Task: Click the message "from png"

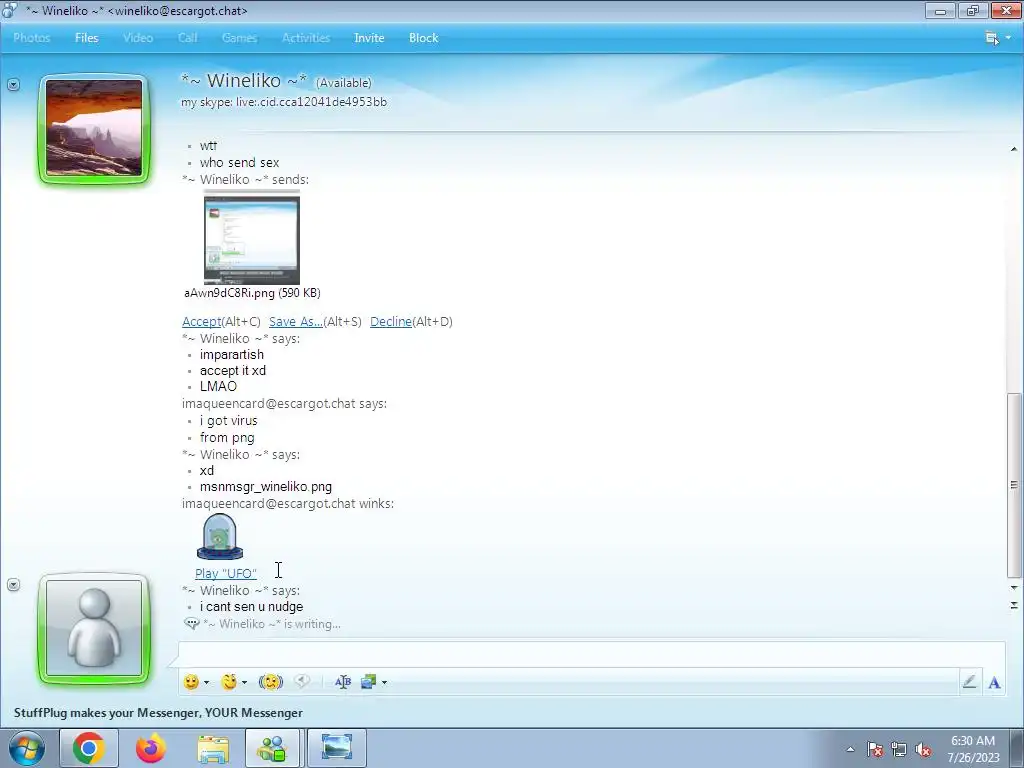Action: tap(227, 438)
